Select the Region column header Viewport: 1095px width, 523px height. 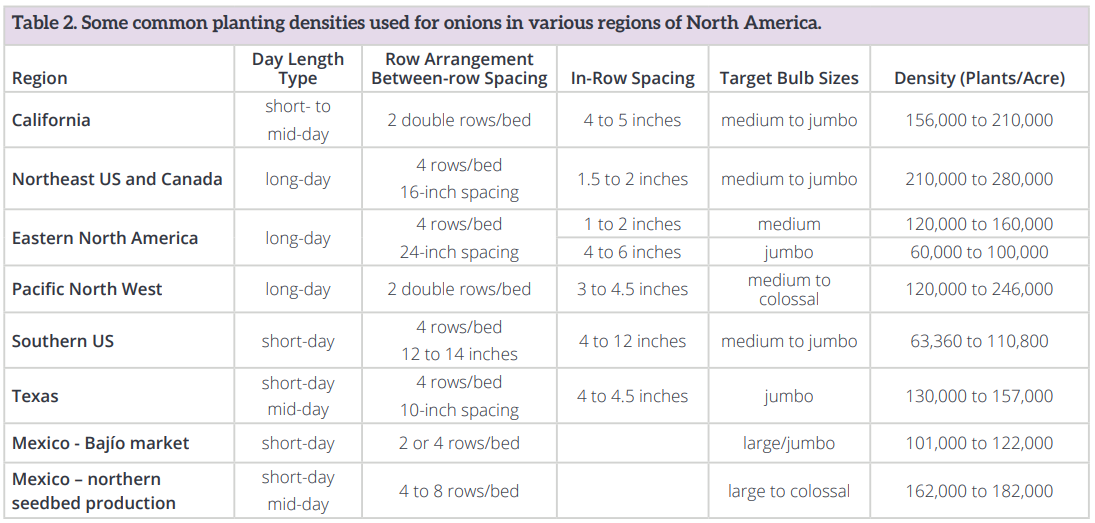[x=40, y=78]
